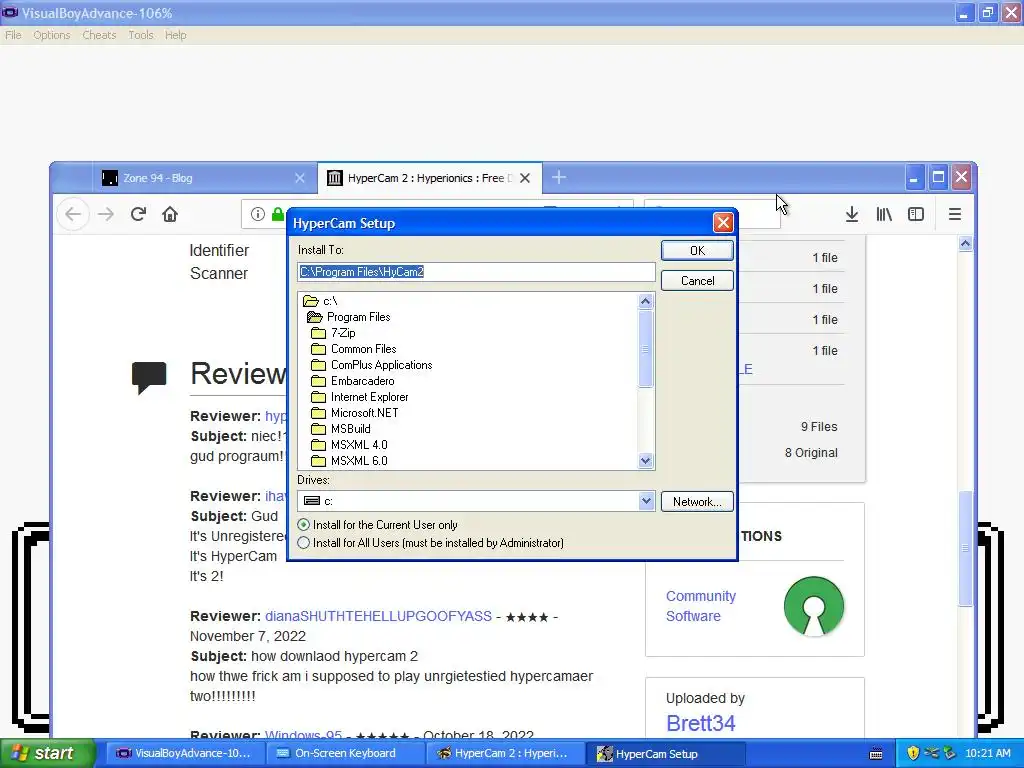Select the ComPlus Applications folder

372,365
